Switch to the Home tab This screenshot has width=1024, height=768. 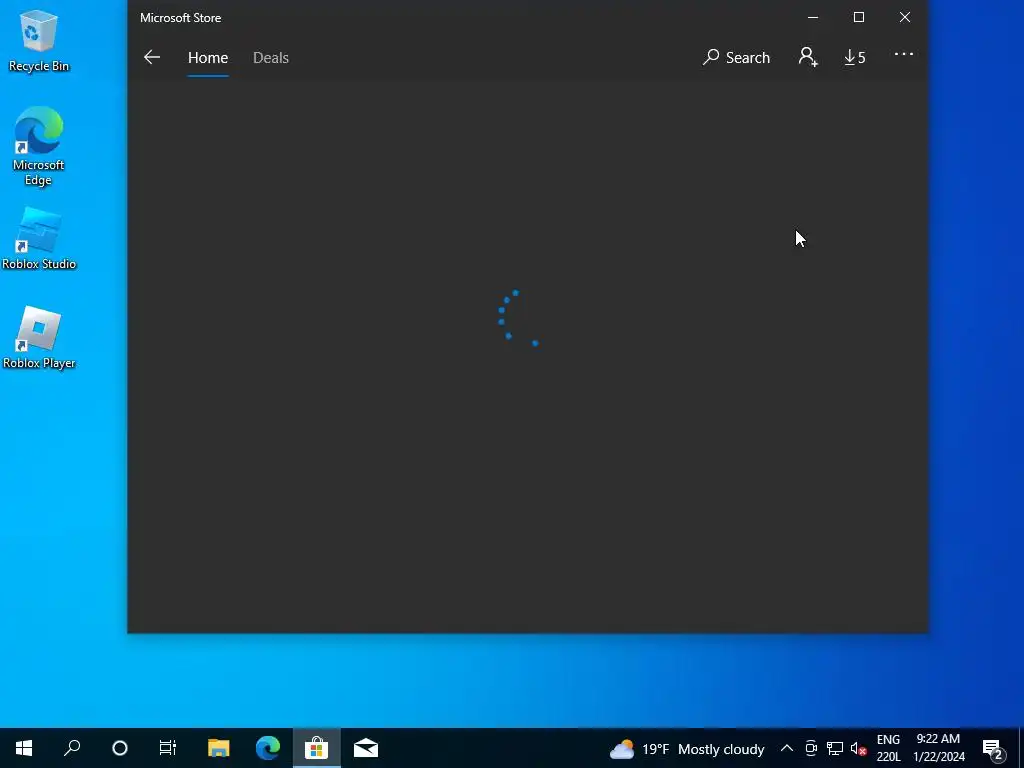pyautogui.click(x=208, y=57)
